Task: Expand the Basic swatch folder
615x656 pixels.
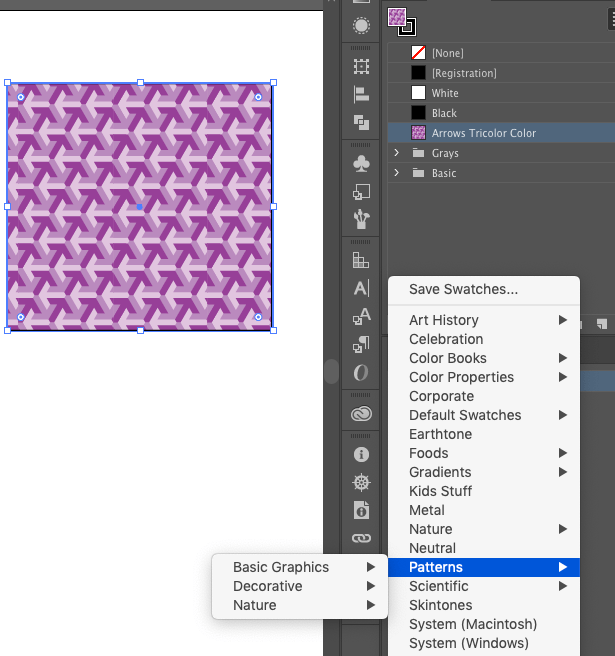Action: click(x=397, y=173)
